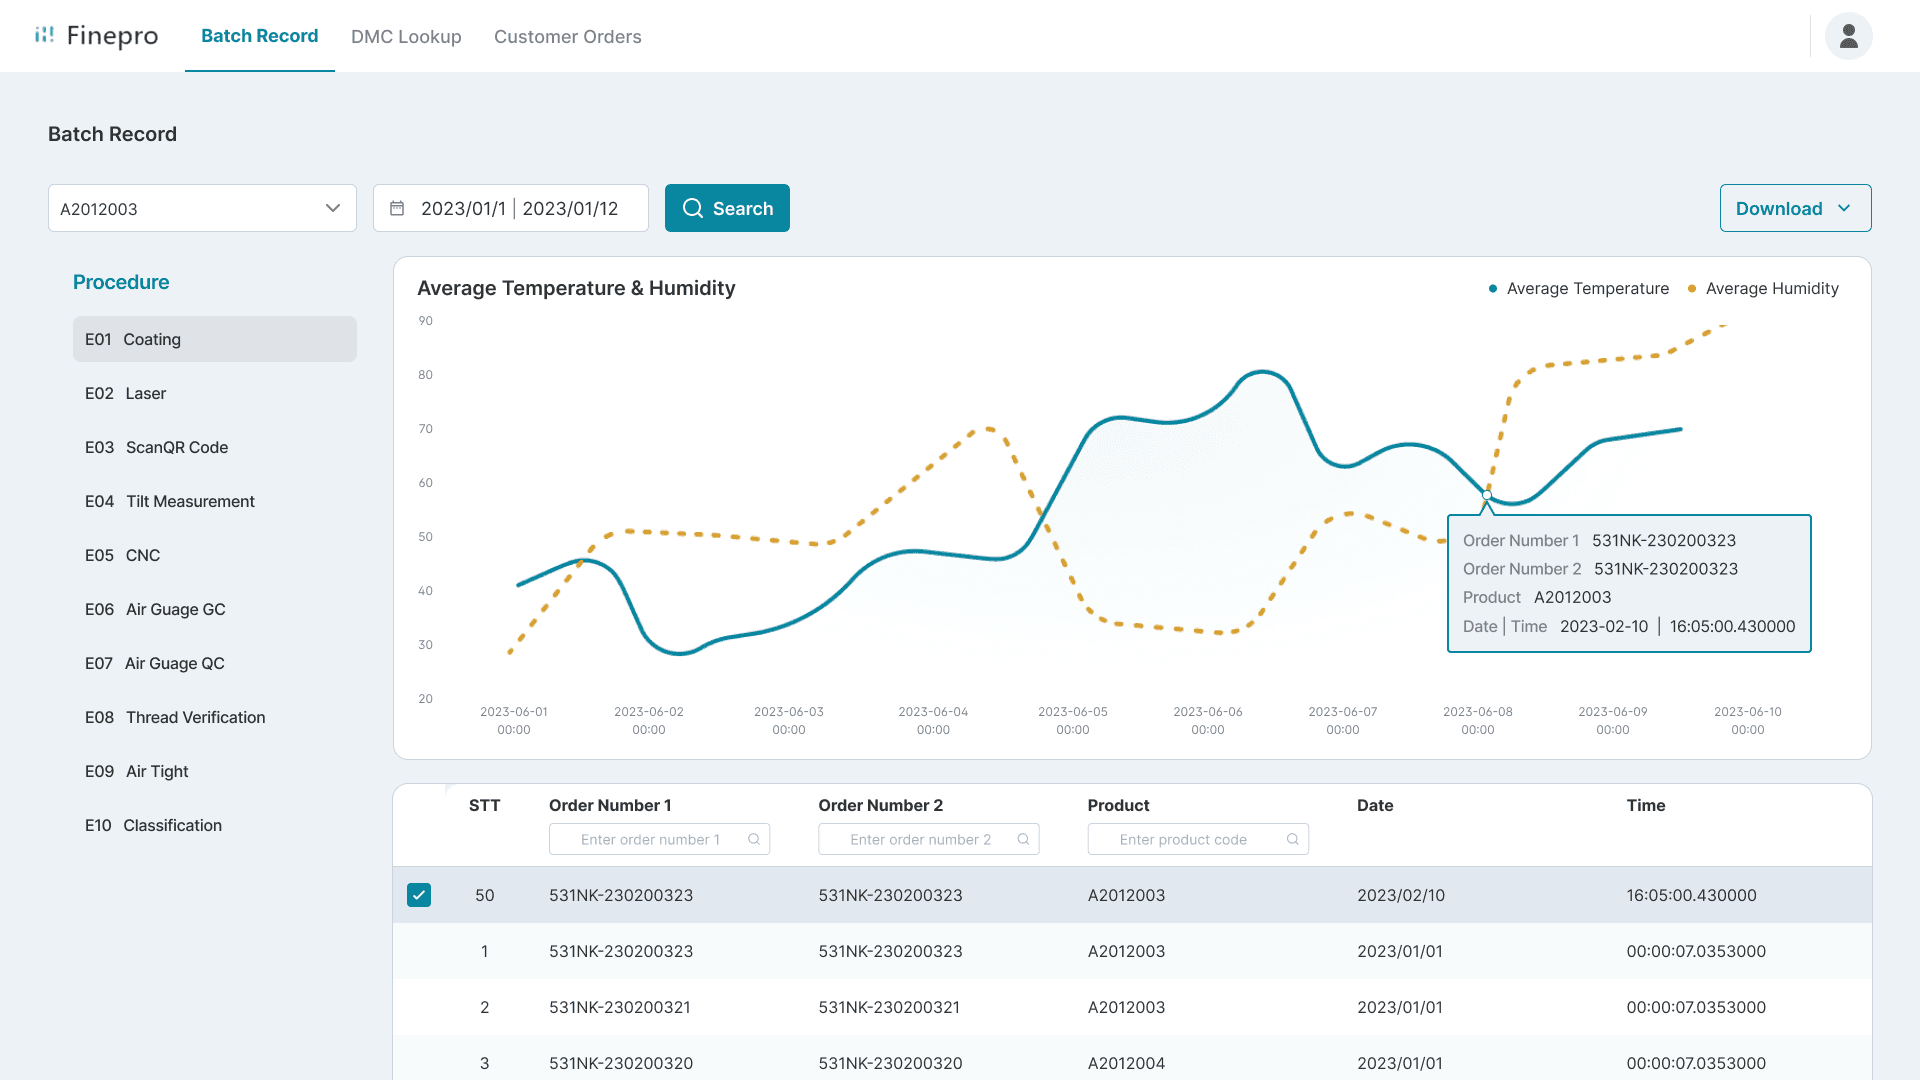Click the date range input field
1920x1080 pixels.
tap(519, 208)
